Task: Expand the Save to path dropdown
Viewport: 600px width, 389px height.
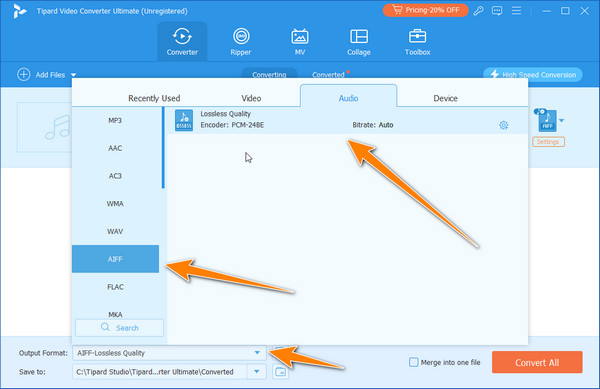Action: pyautogui.click(x=257, y=371)
